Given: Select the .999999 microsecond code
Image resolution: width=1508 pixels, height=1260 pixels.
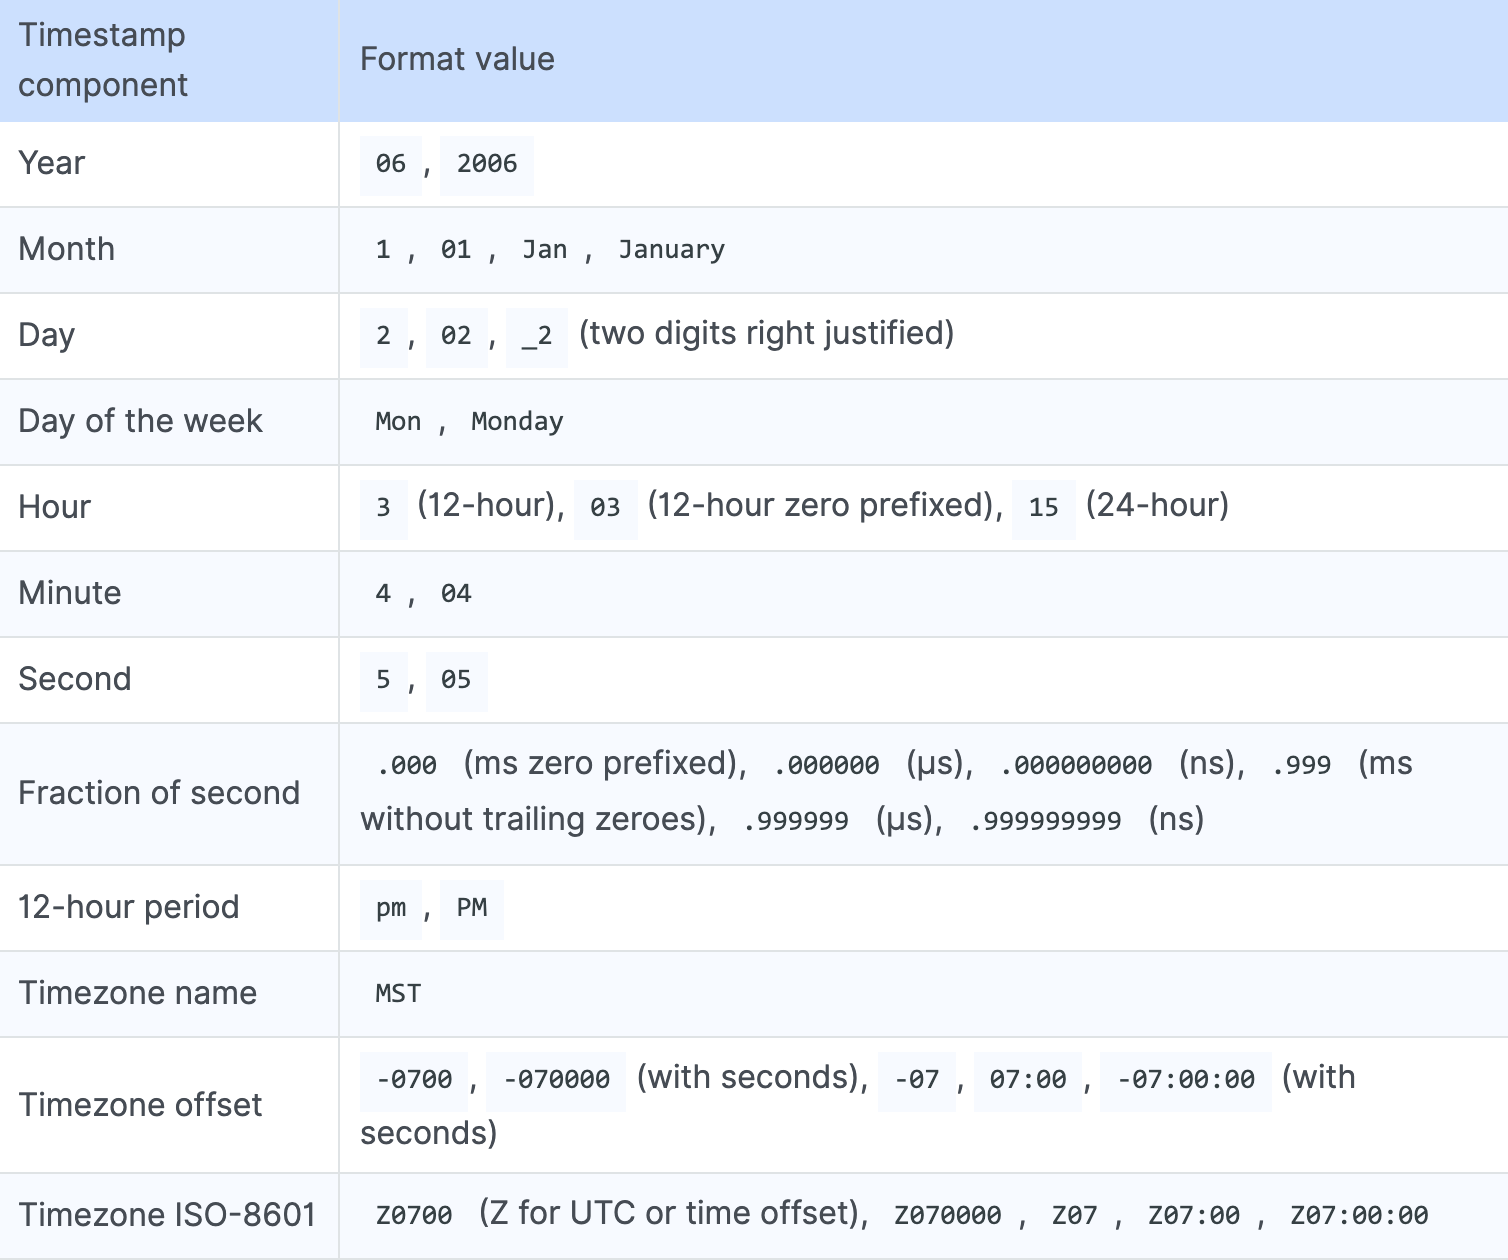Looking at the screenshot, I should coord(796,822).
